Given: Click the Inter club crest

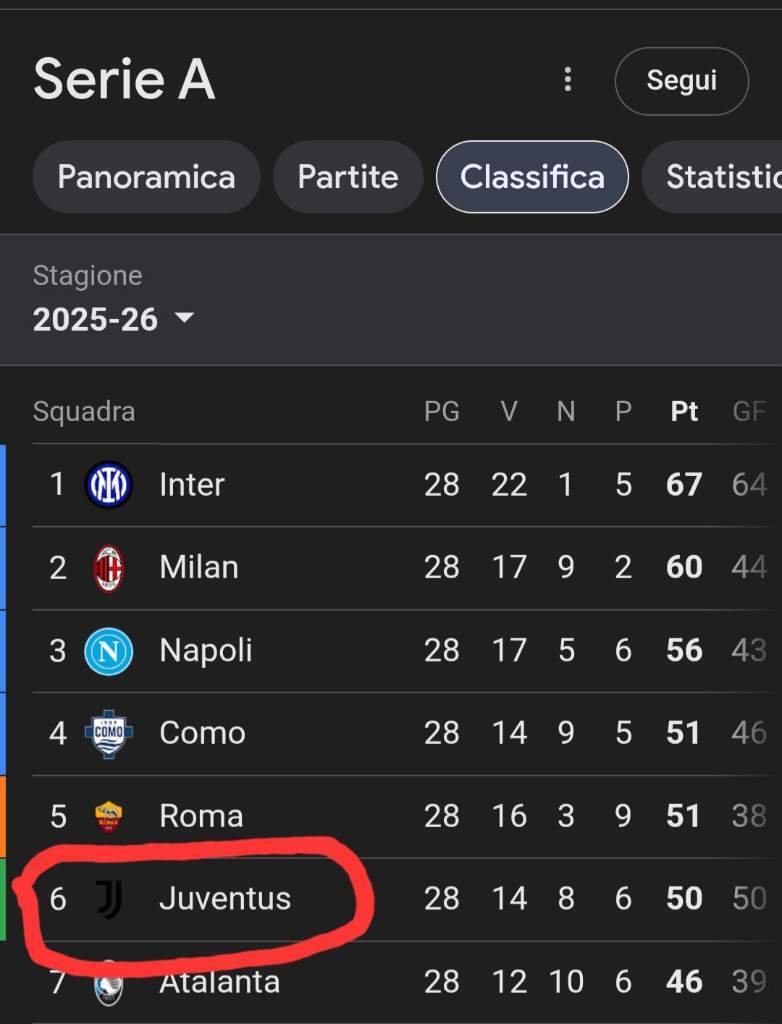Looking at the screenshot, I should [108, 485].
